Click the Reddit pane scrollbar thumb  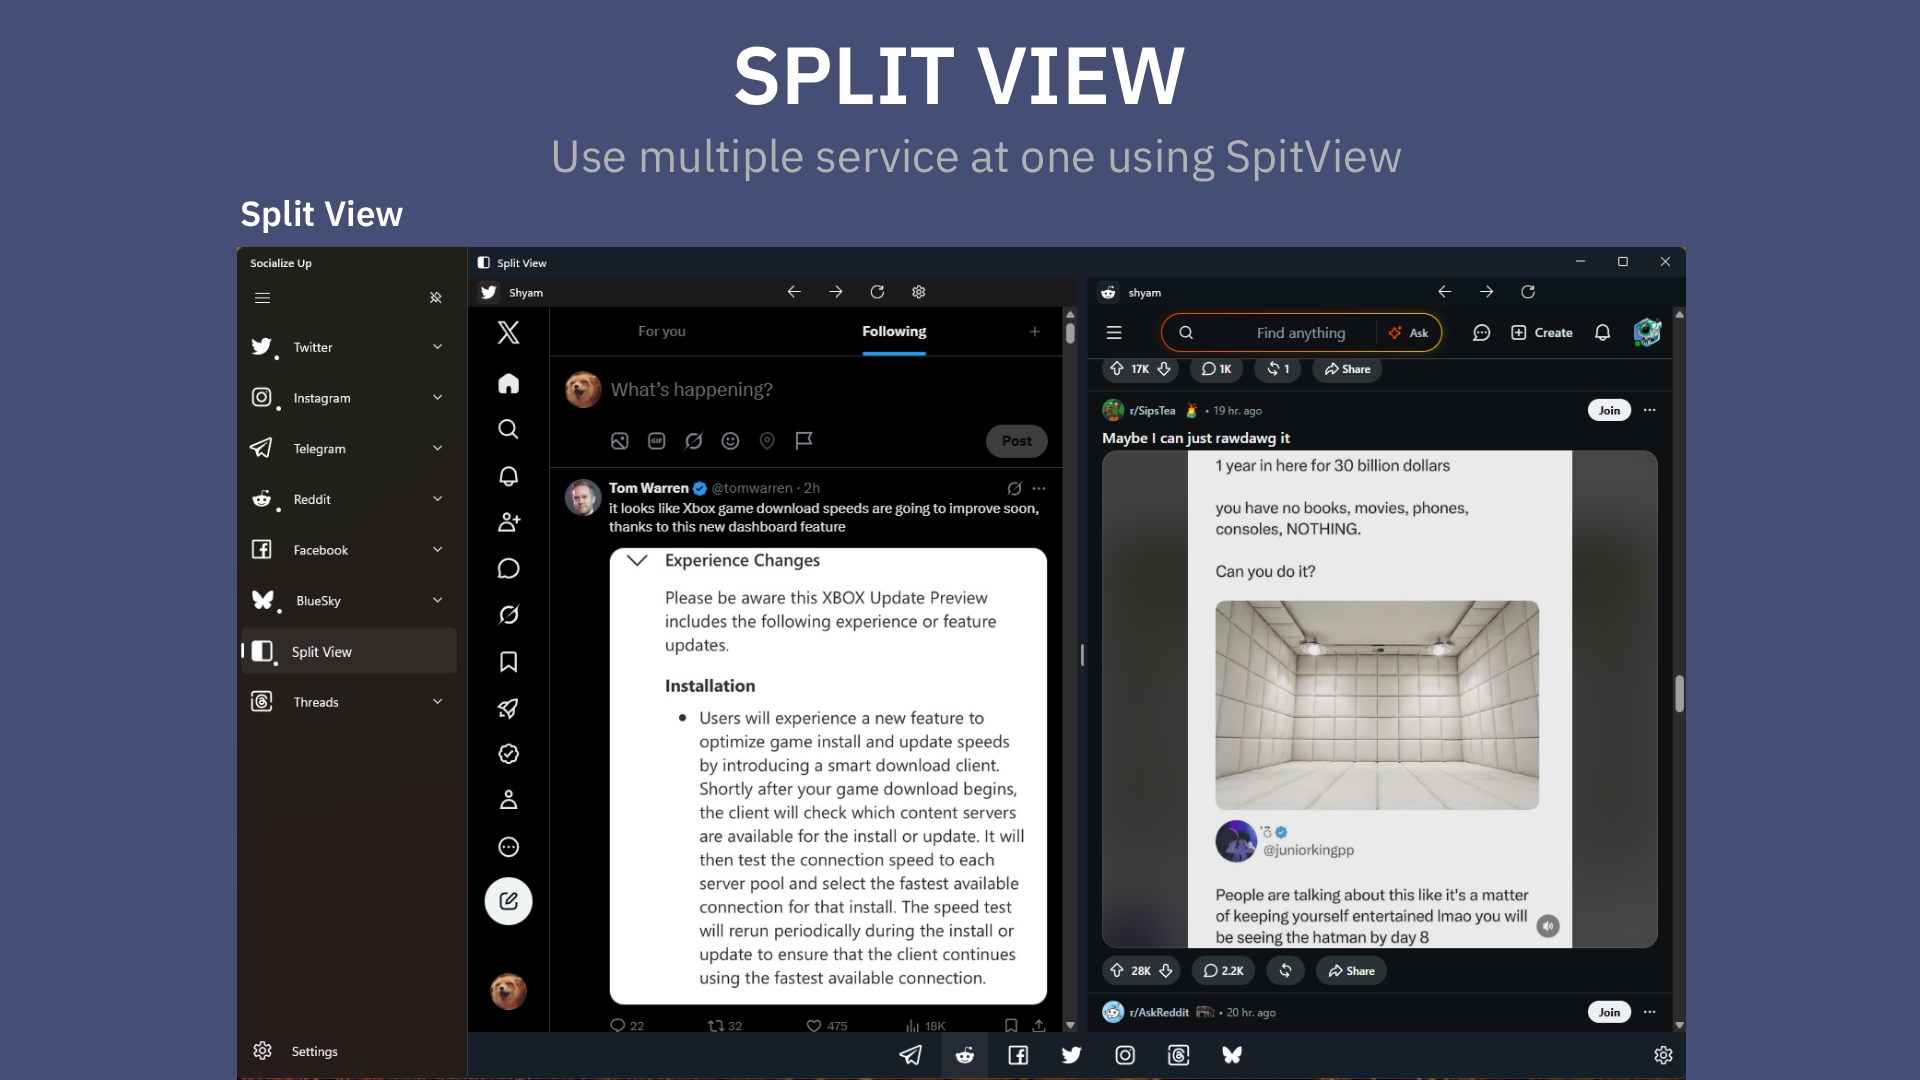click(1679, 694)
